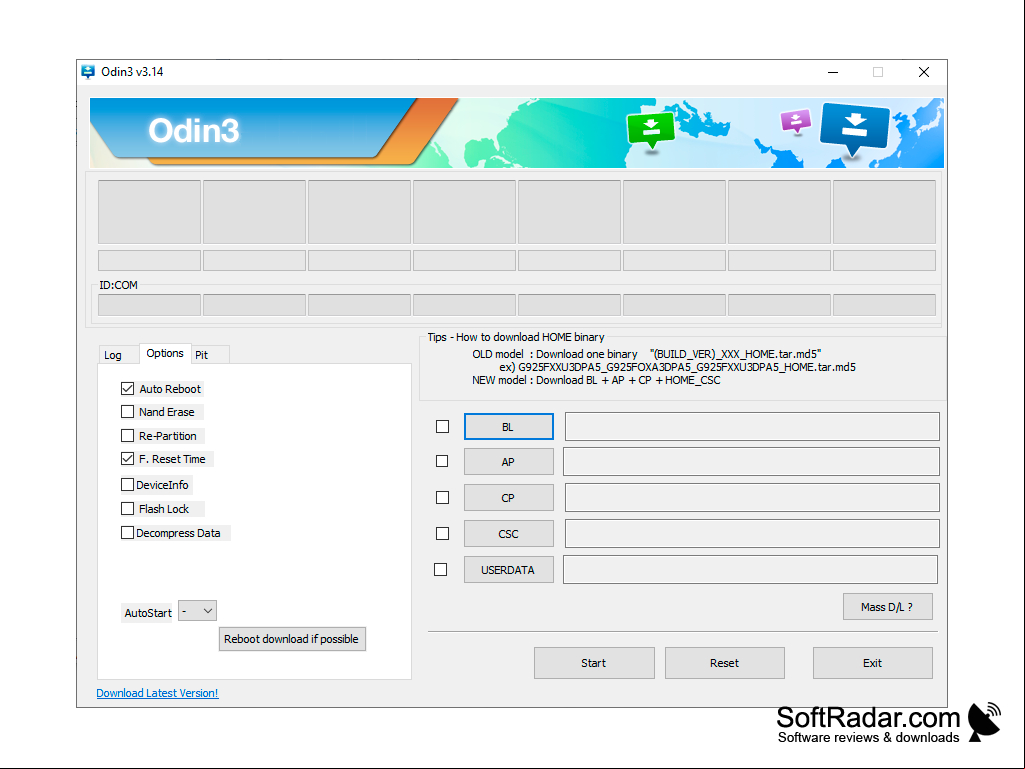This screenshot has width=1025, height=769.
Task: Focus the USERDATA path field
Action: (750, 570)
